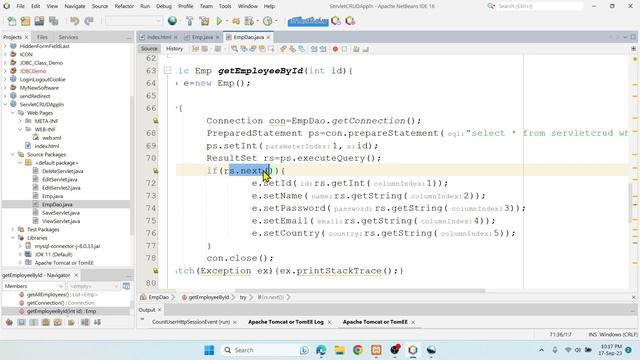Viewport: 640px width, 360px height.
Task: Click the memory usage bar in toolbar
Action: (308, 21)
